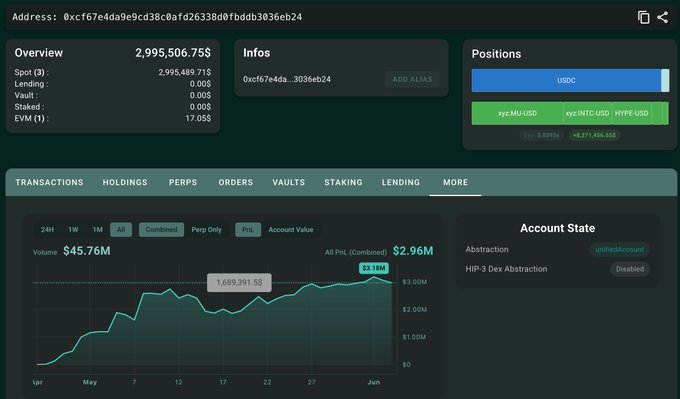Click the overview total 2,995,506.75$

tap(173, 53)
